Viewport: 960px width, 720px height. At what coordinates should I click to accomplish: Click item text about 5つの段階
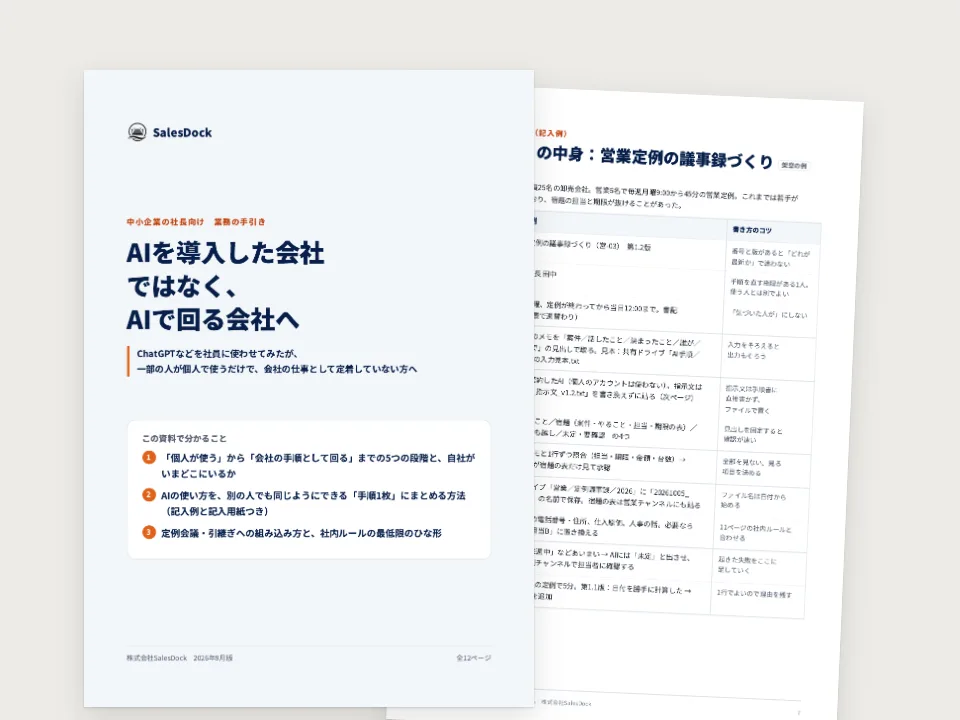pyautogui.click(x=318, y=465)
